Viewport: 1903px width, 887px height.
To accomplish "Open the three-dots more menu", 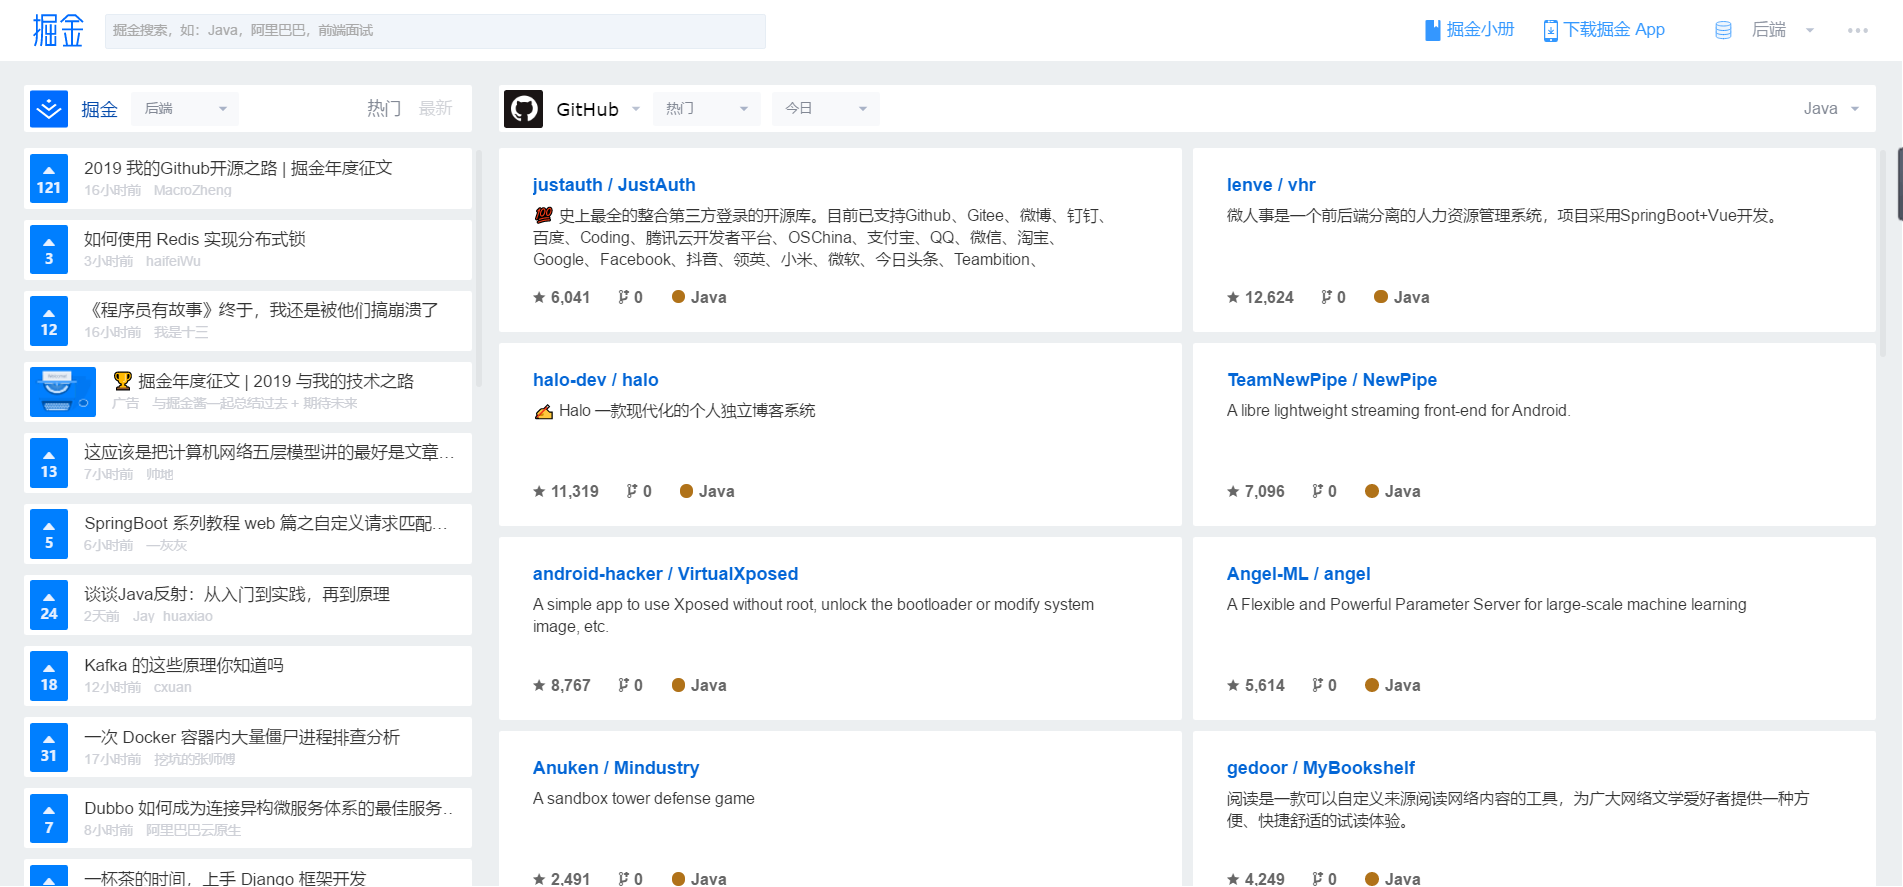I will (1858, 30).
